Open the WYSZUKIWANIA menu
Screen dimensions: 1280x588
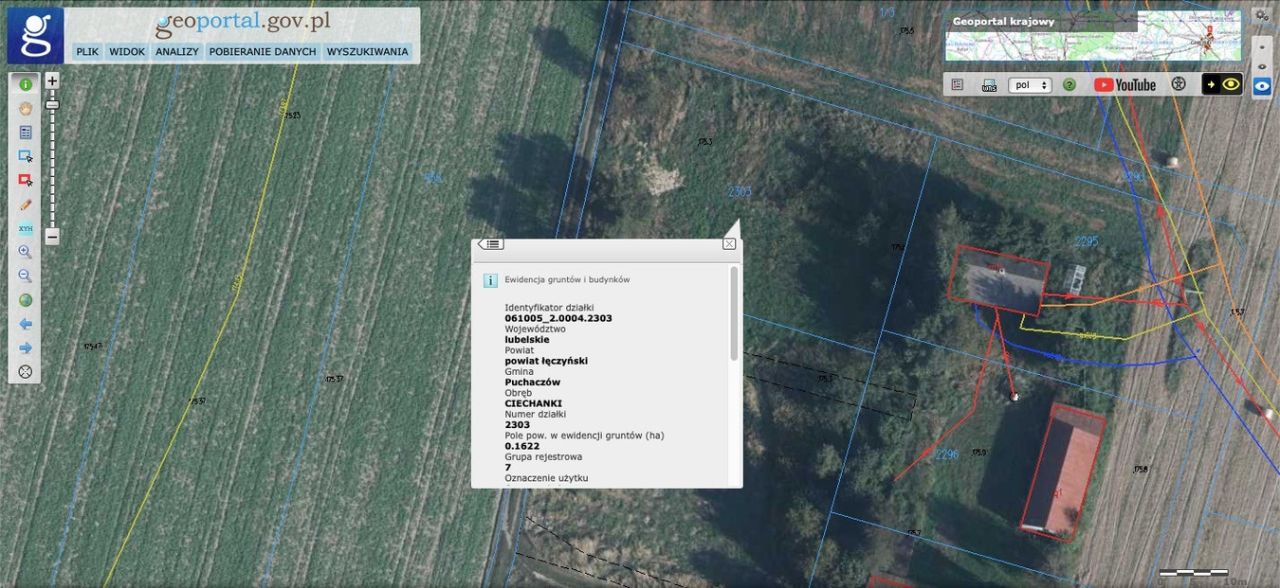[367, 51]
